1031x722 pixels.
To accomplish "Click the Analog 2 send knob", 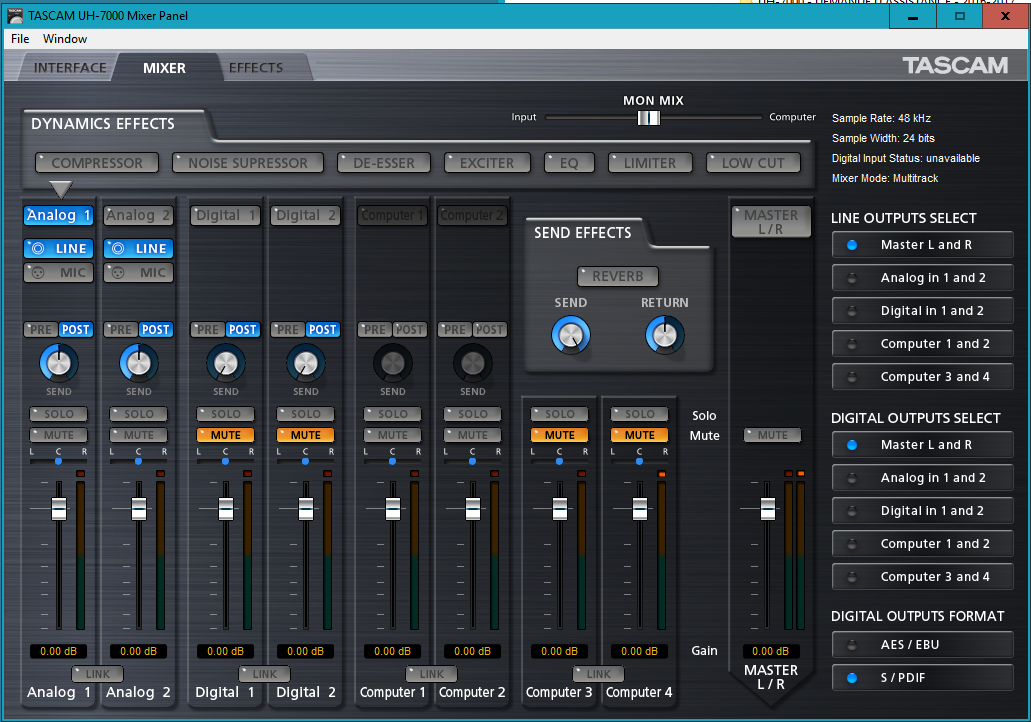I will [x=139, y=363].
